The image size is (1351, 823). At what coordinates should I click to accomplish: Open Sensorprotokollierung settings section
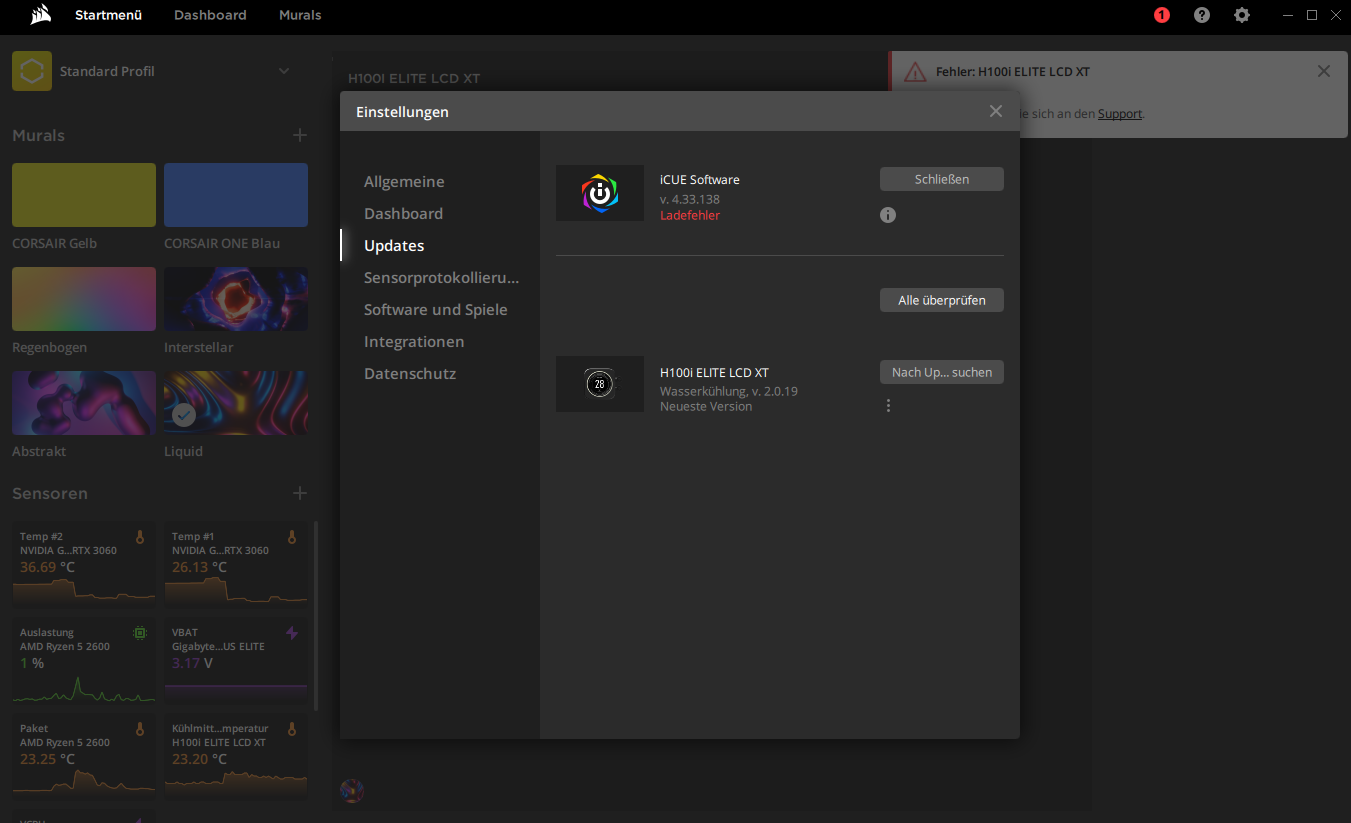[441, 278]
